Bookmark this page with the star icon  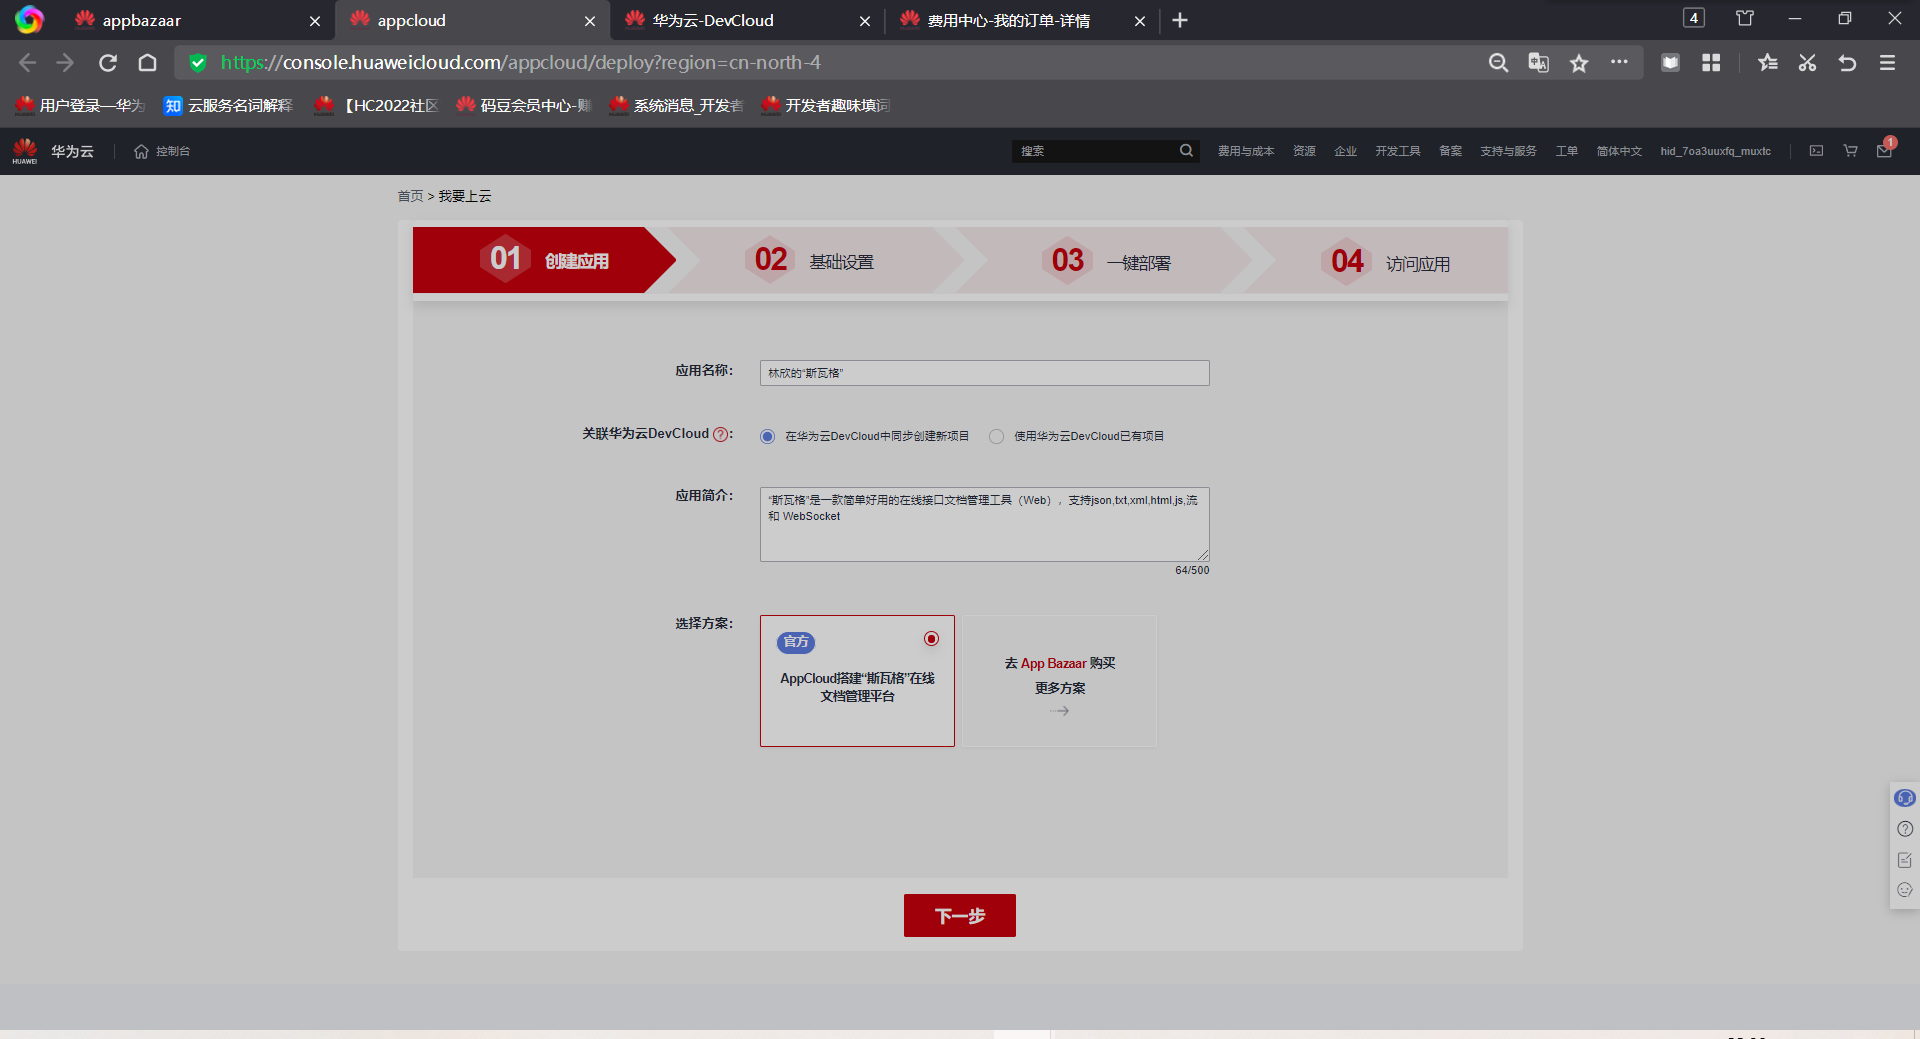tap(1579, 63)
